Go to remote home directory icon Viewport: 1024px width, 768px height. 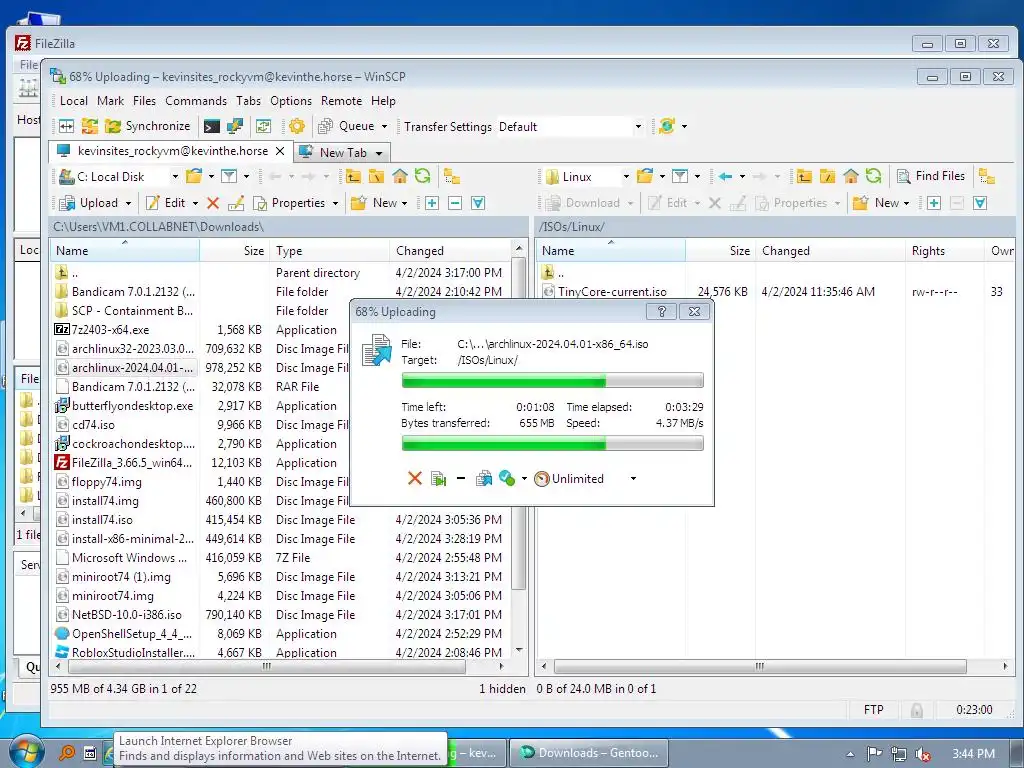point(850,176)
